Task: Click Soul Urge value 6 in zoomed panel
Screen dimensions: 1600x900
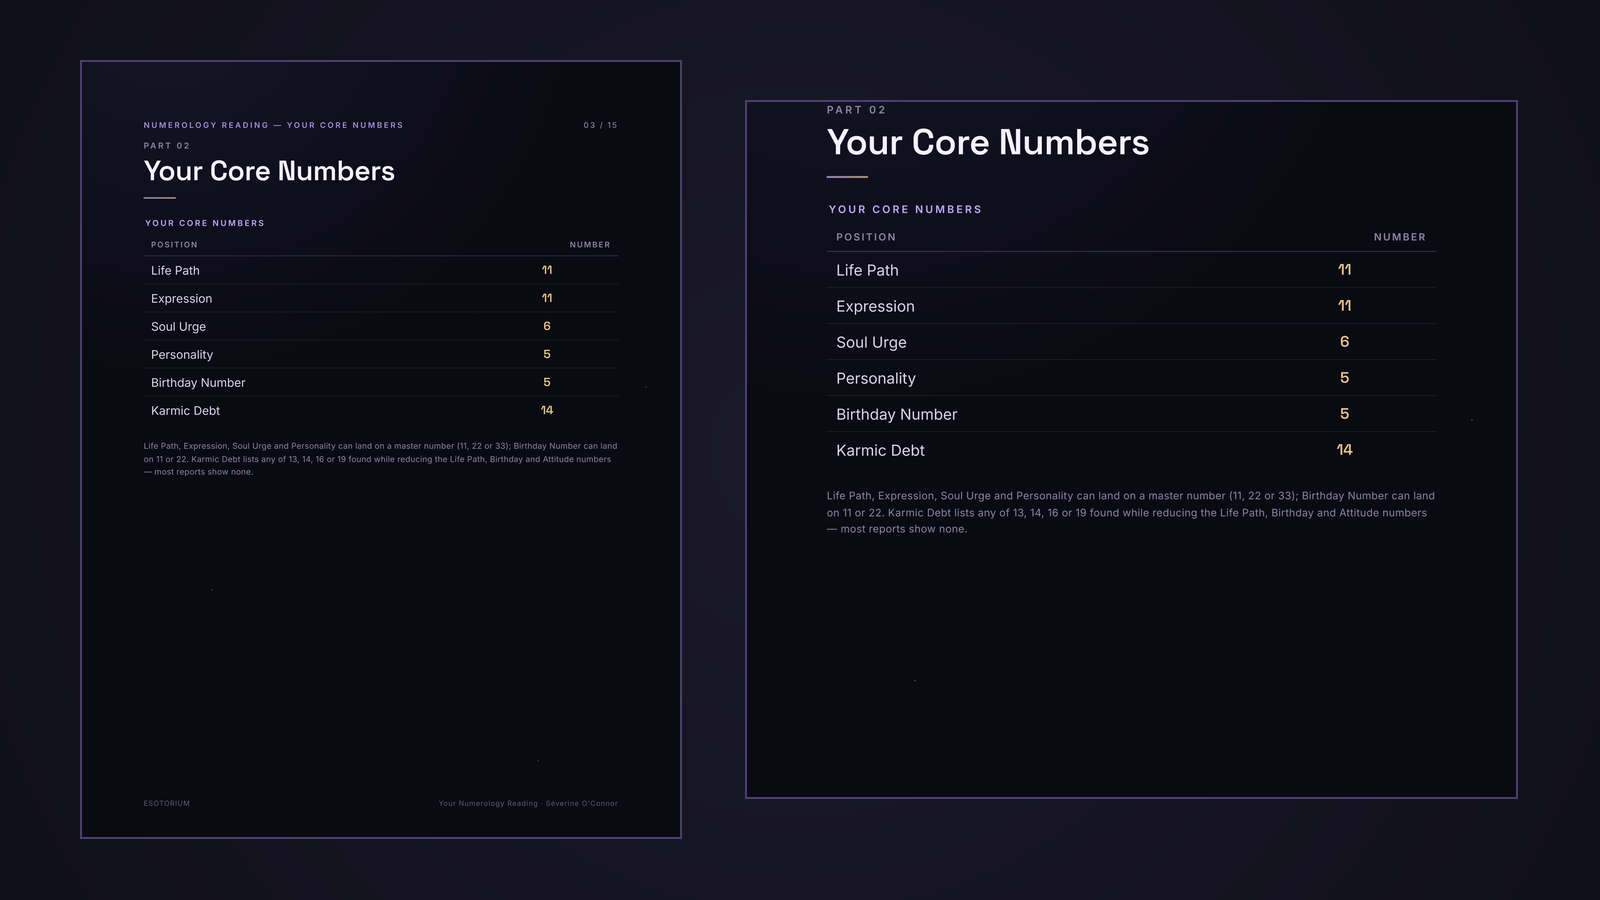Action: (x=1344, y=342)
